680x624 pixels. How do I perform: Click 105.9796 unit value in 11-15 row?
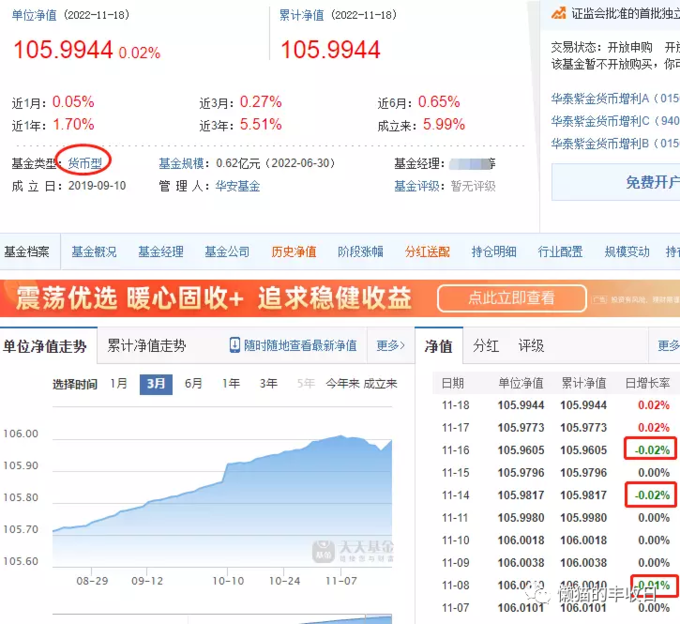(x=521, y=473)
